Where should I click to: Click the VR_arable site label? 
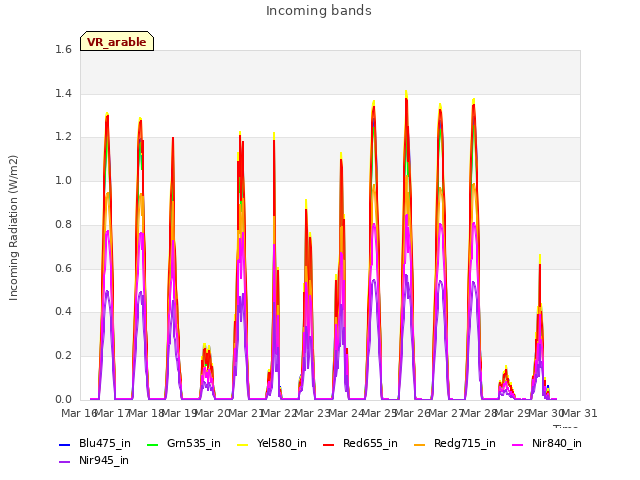(x=117, y=42)
